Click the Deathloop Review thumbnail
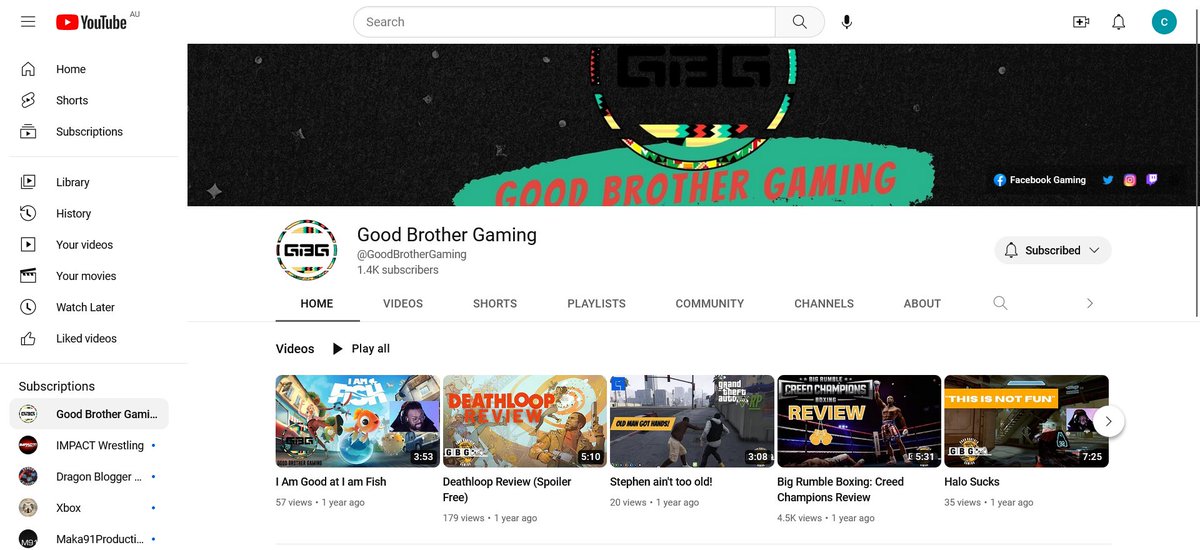 [x=525, y=421]
